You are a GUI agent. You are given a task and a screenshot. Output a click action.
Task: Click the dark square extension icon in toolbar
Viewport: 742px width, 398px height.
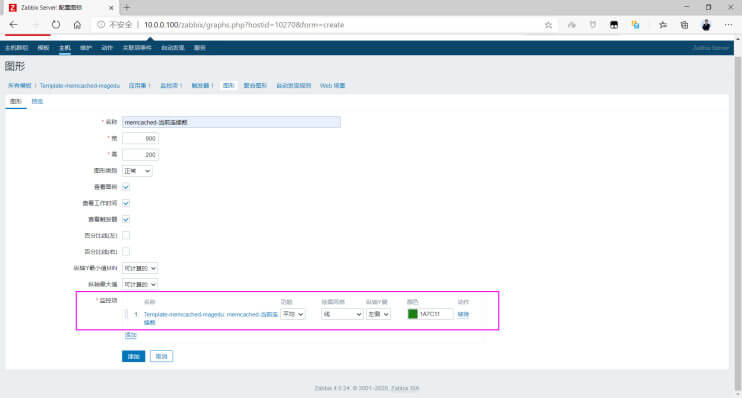[614, 25]
